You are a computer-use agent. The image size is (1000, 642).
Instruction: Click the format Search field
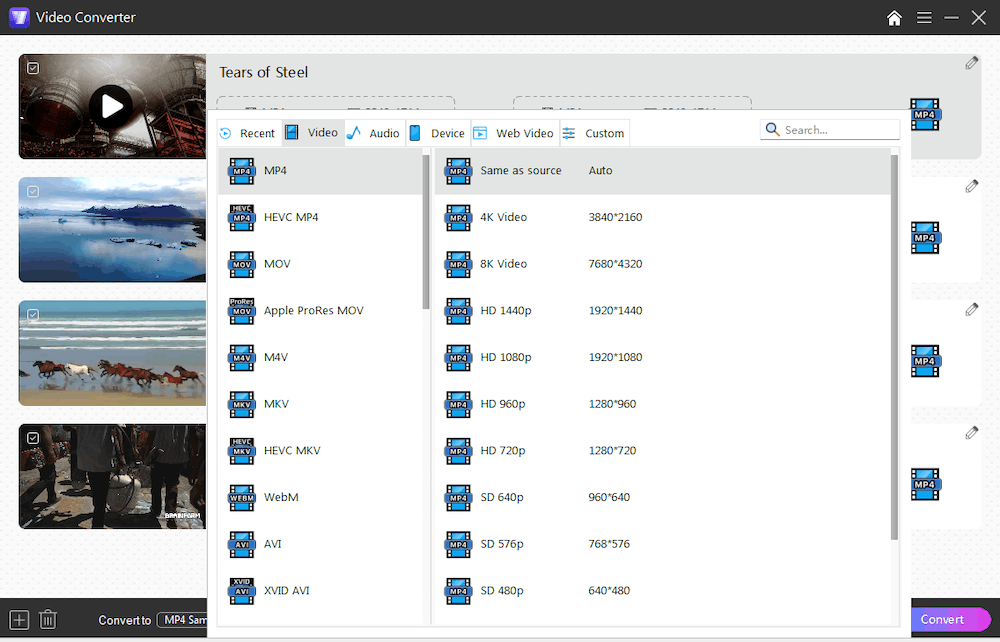tap(830, 129)
